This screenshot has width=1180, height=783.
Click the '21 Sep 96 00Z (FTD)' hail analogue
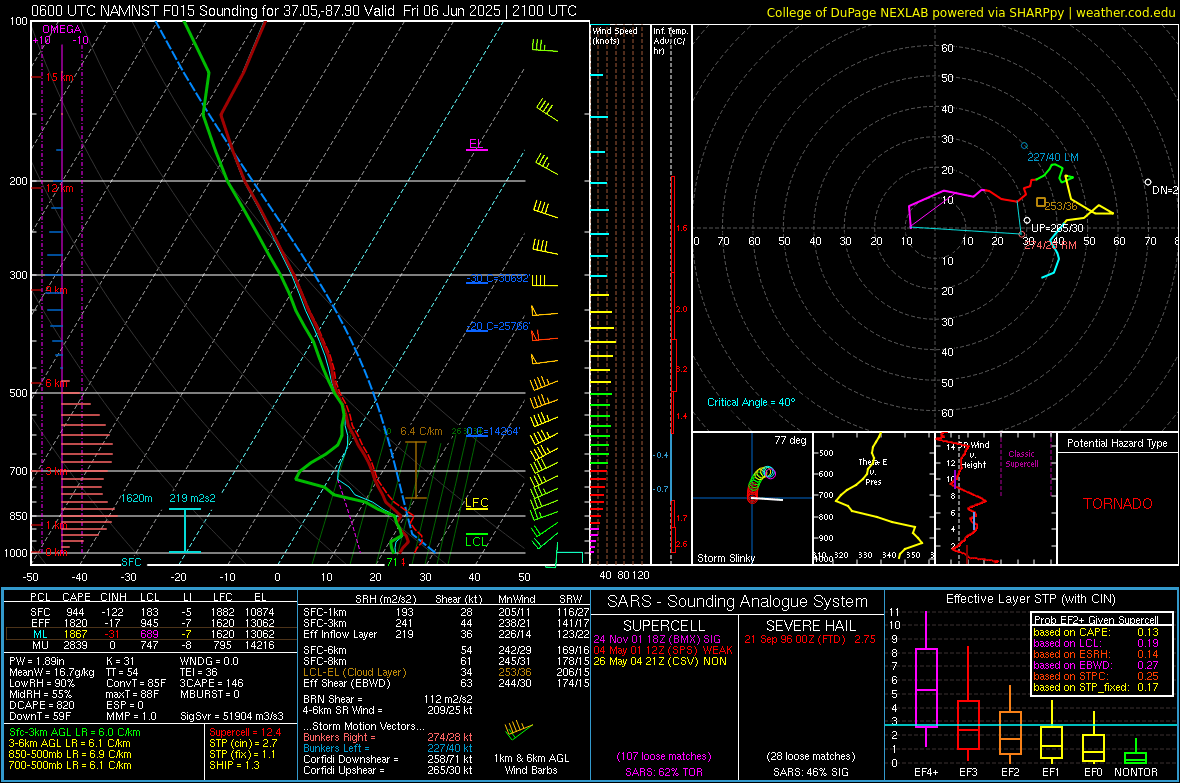pyautogui.click(x=810, y=639)
